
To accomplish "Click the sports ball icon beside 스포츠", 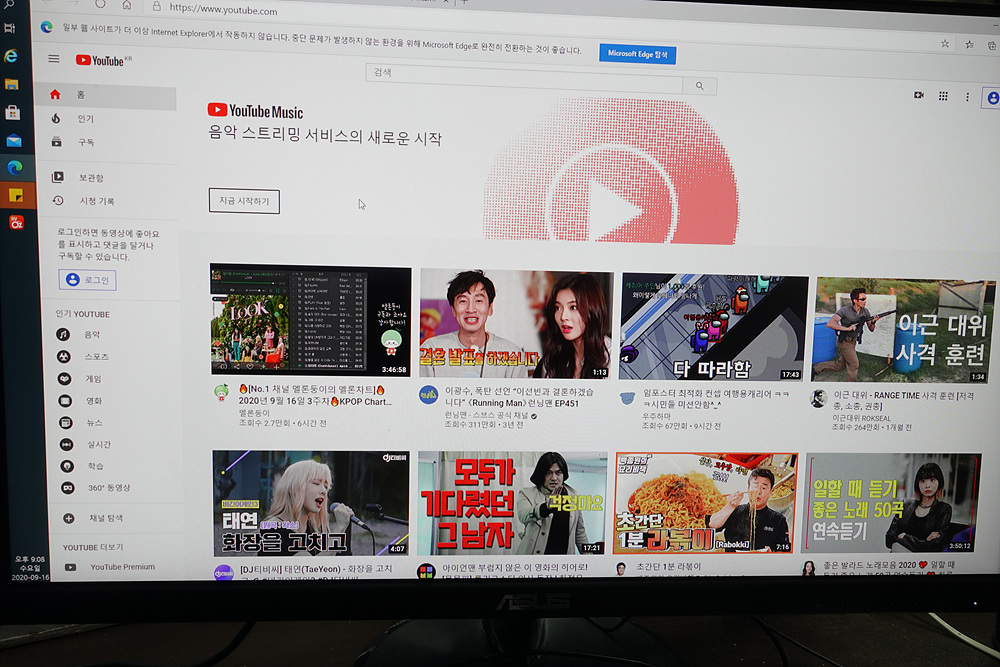I will pos(64,356).
